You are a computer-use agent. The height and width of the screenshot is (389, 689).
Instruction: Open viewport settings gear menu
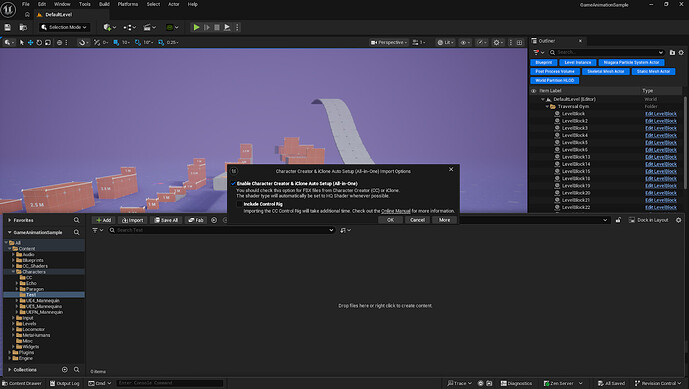[498, 43]
